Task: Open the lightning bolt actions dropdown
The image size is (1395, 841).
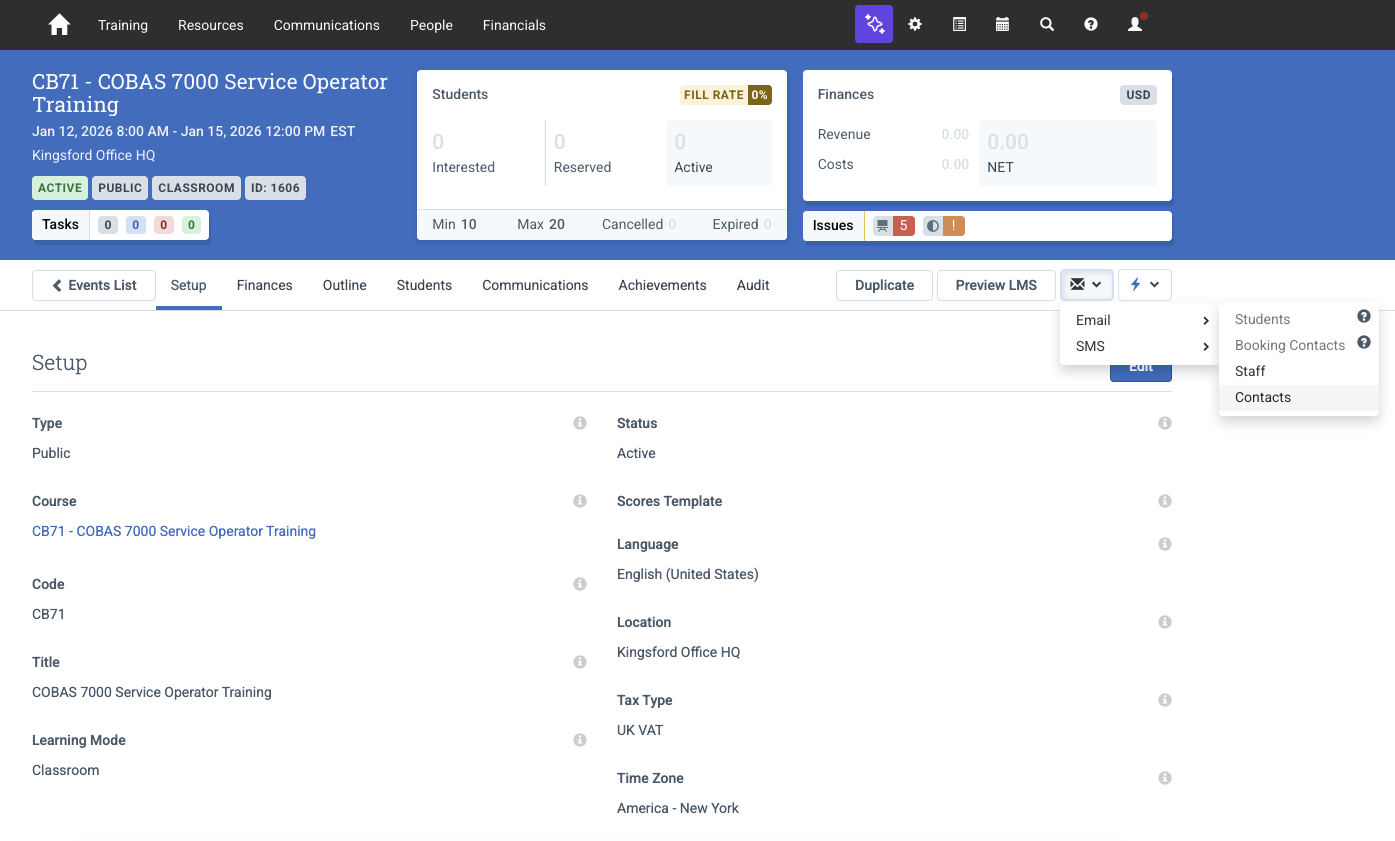Action: (x=1145, y=285)
